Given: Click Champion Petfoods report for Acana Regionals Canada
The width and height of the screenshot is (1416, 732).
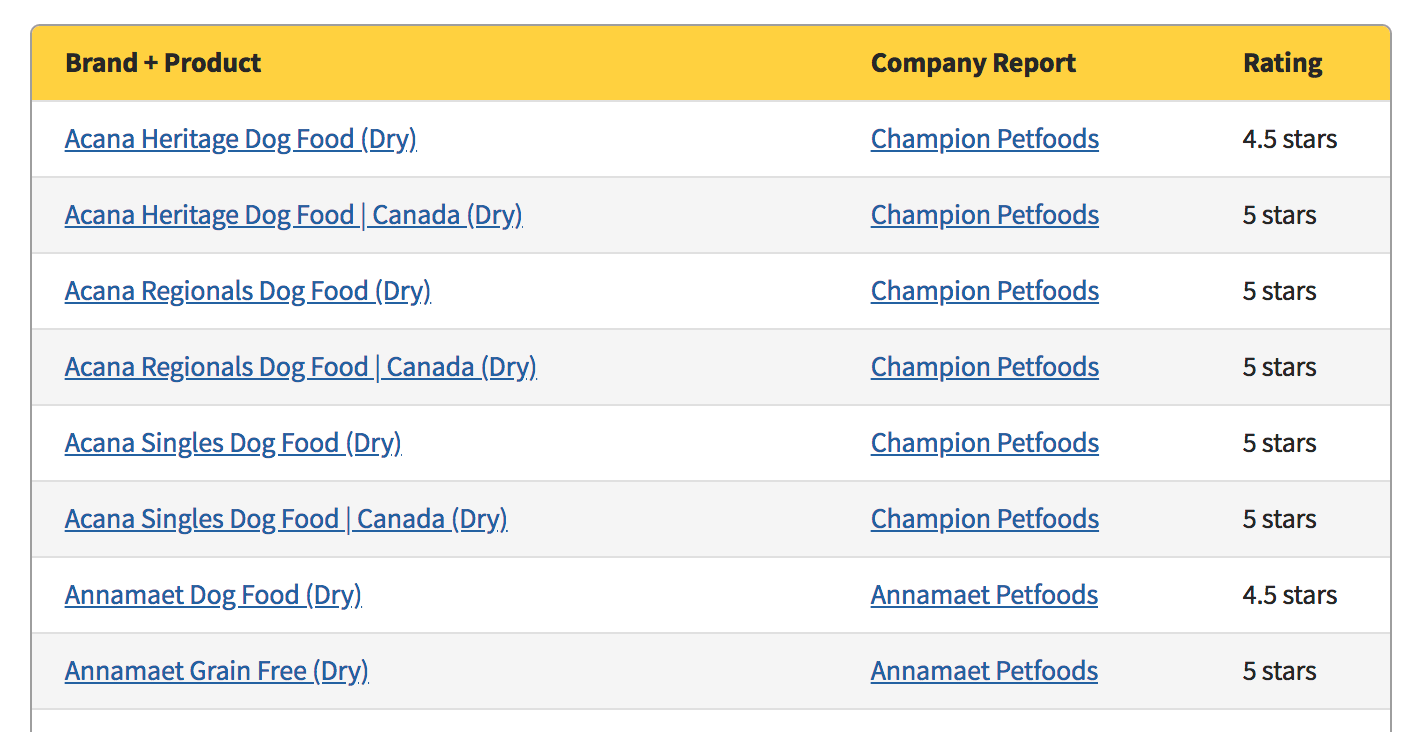Looking at the screenshot, I should coord(985,367).
